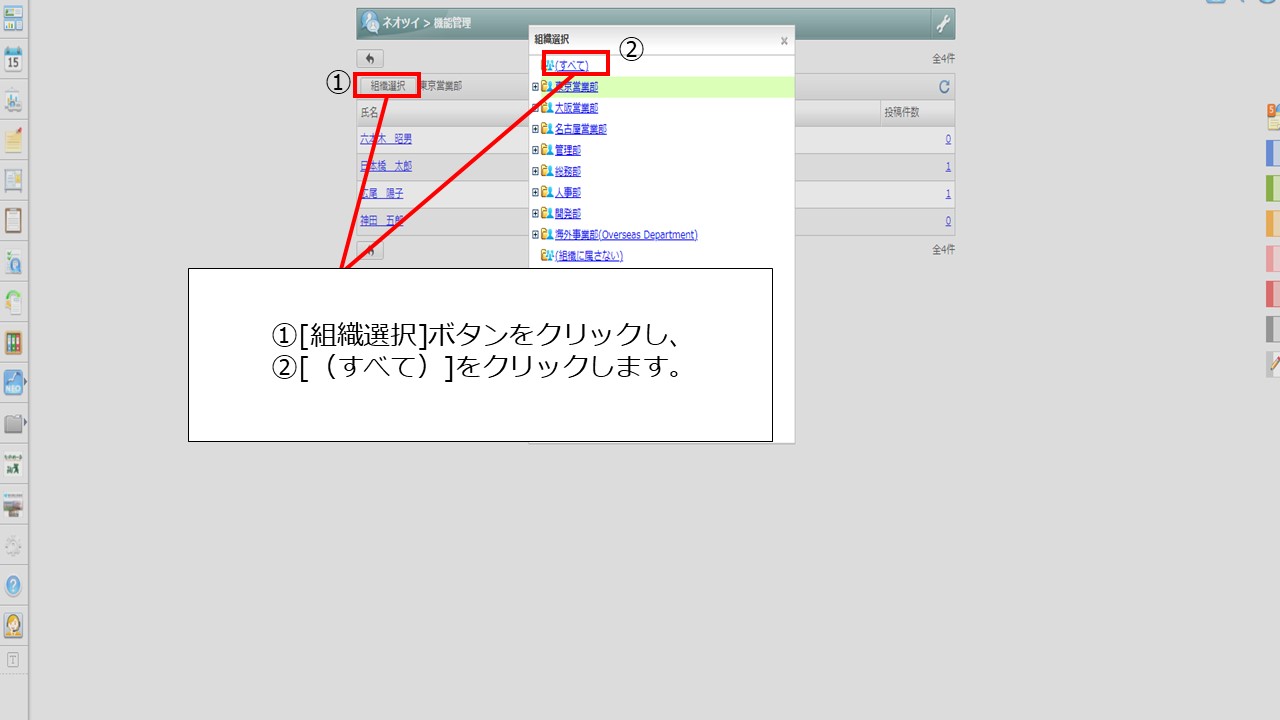Viewport: 1280px width, 720px height.
Task: Open the yellow notepad icon in sidebar
Action: (x=14, y=140)
